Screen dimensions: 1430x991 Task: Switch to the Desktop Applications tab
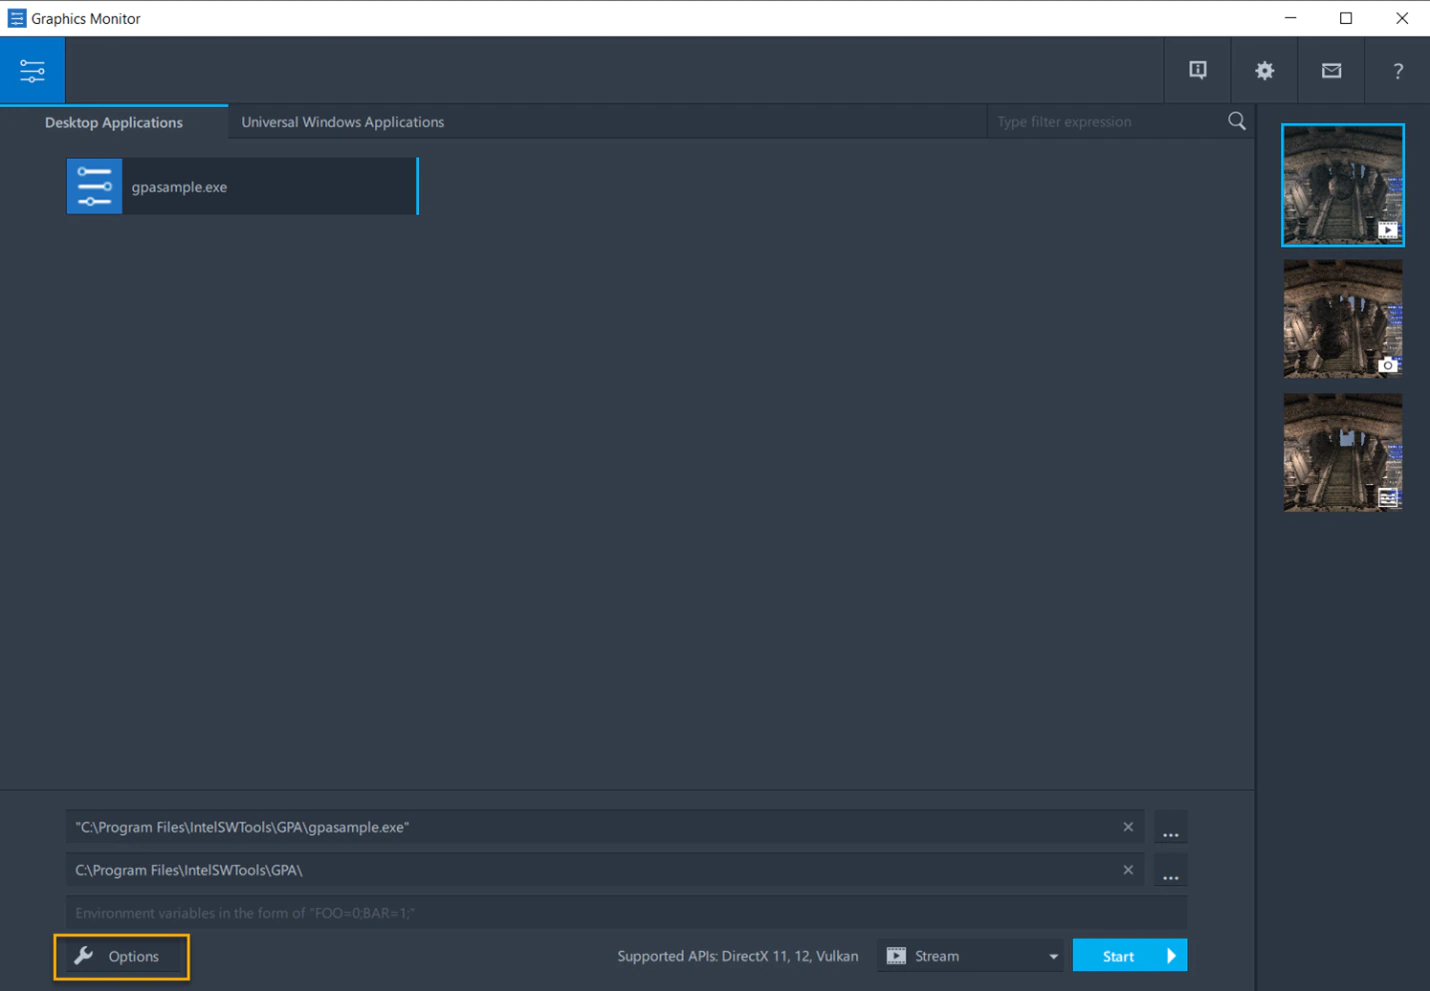click(114, 122)
